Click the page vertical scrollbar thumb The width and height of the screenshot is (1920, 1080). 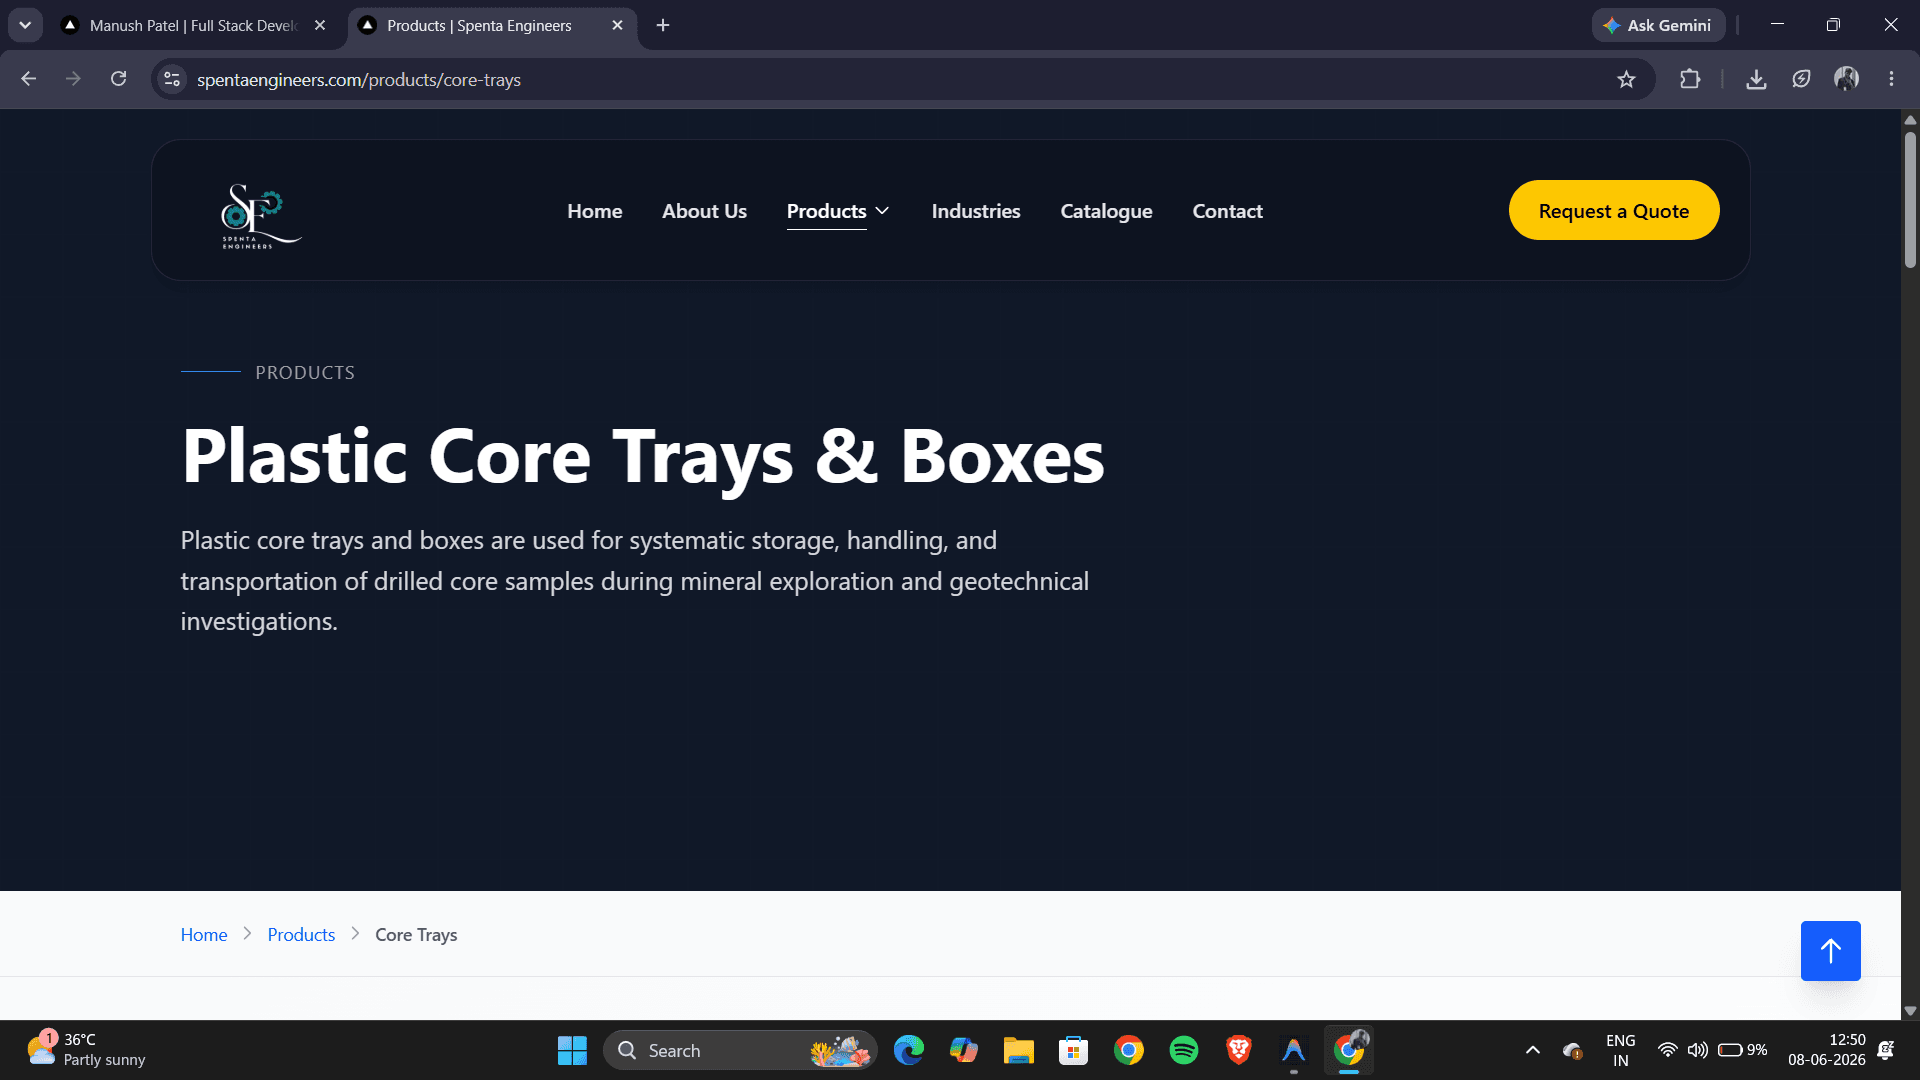pyautogui.click(x=1910, y=200)
